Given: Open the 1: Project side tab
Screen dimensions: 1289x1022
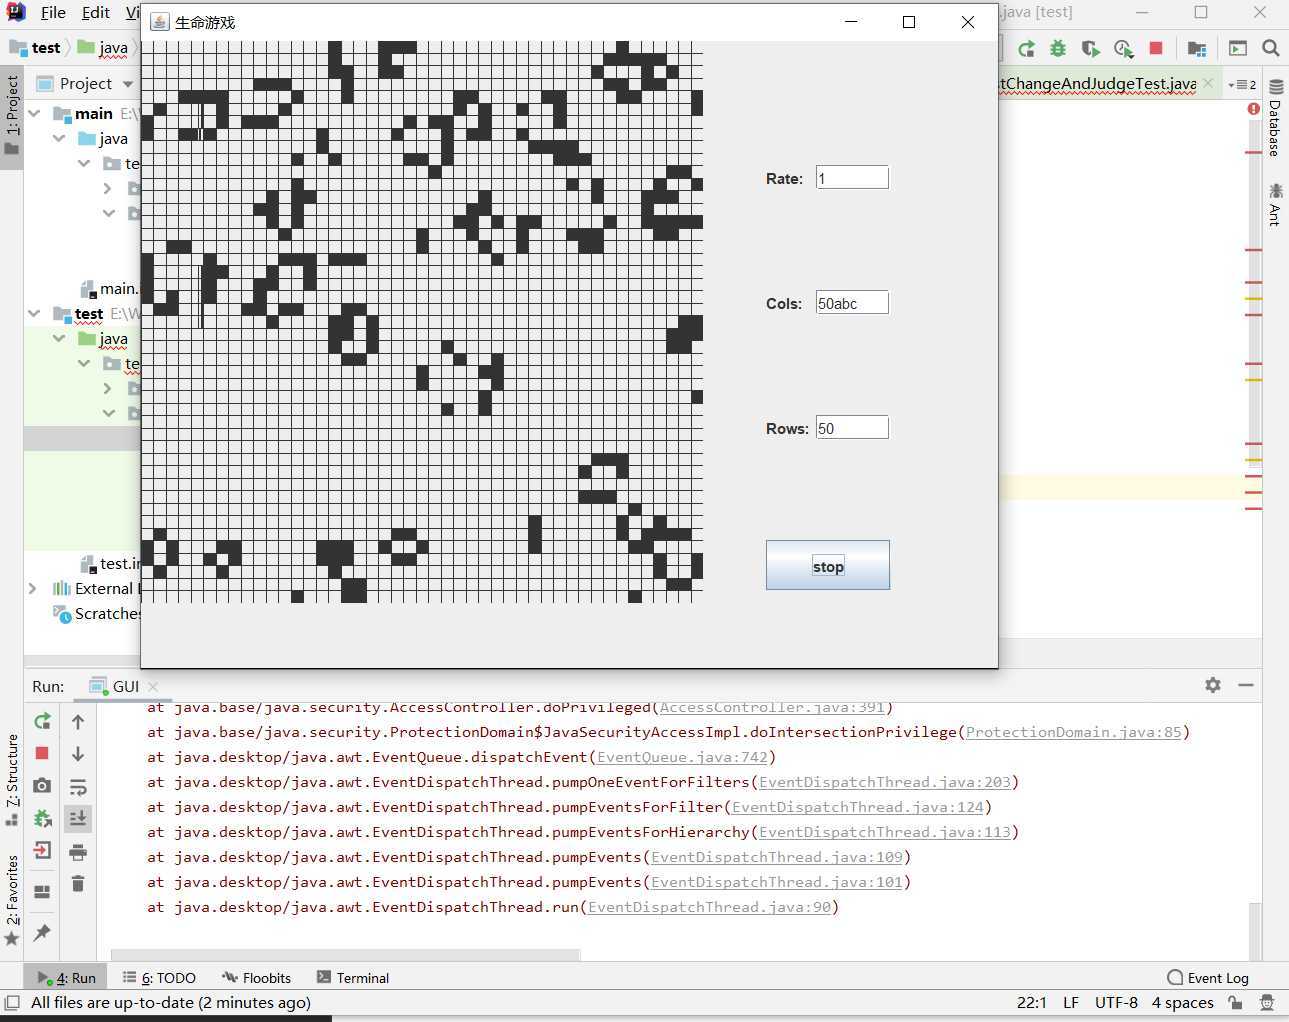Looking at the screenshot, I should pos(12,115).
